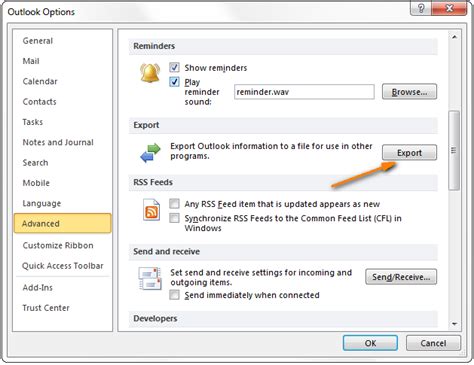Click the green and blue export arrows icon

click(x=150, y=152)
